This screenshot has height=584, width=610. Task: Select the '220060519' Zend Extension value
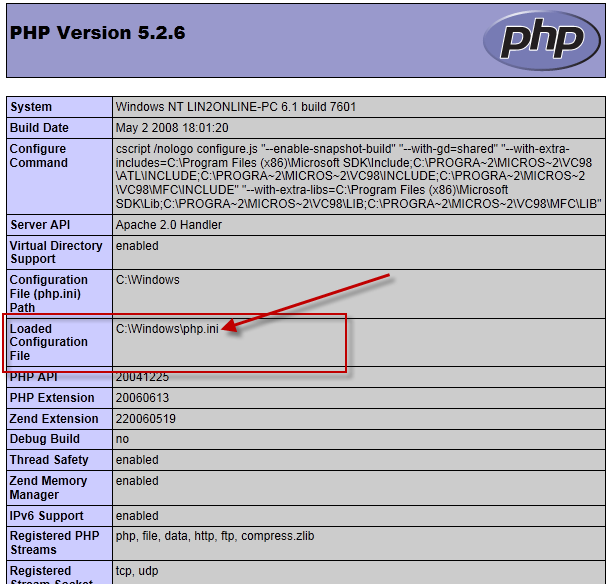(145, 419)
